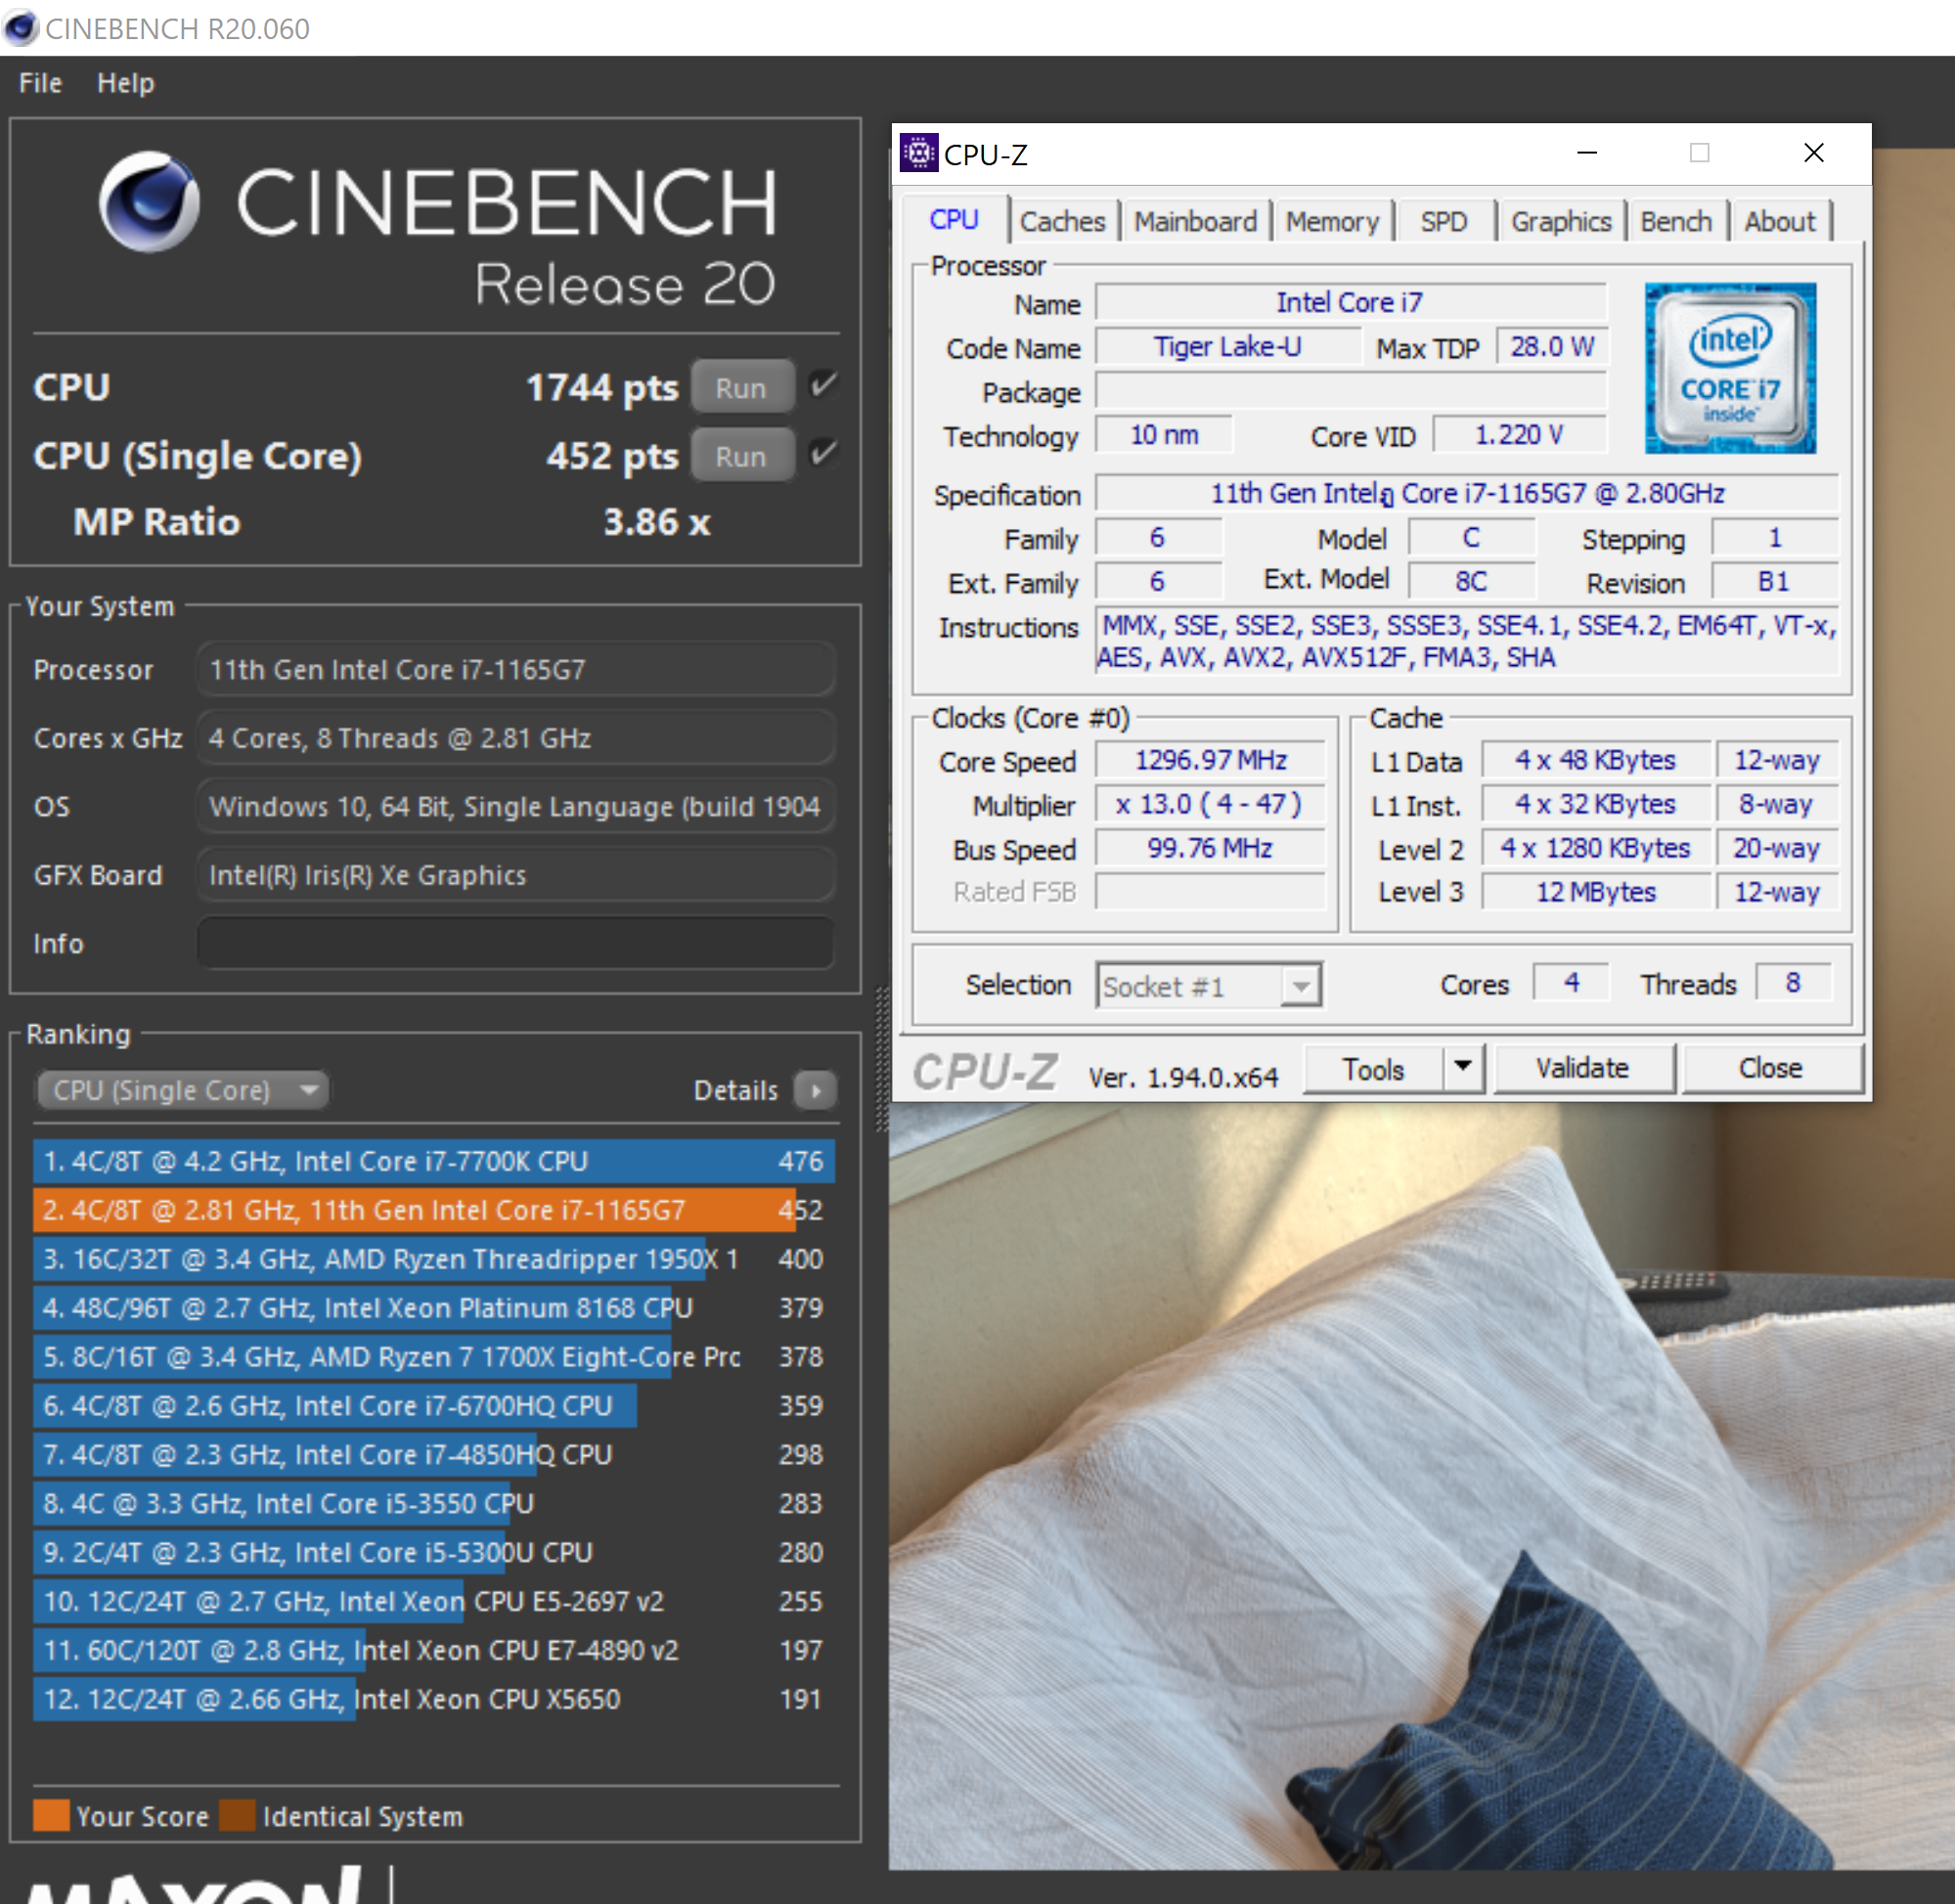Click the Cinebench sphere logo in header
The height and width of the screenshot is (1904, 1955).
point(149,201)
